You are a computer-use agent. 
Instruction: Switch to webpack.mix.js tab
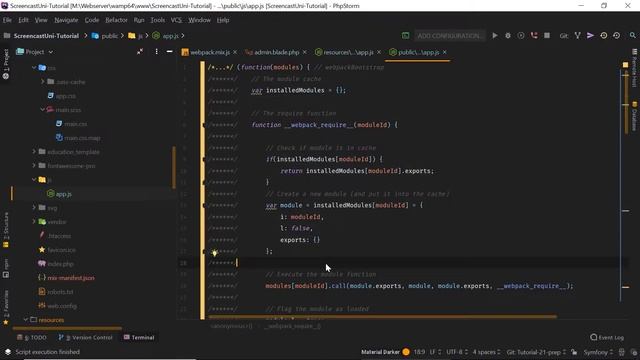210,52
